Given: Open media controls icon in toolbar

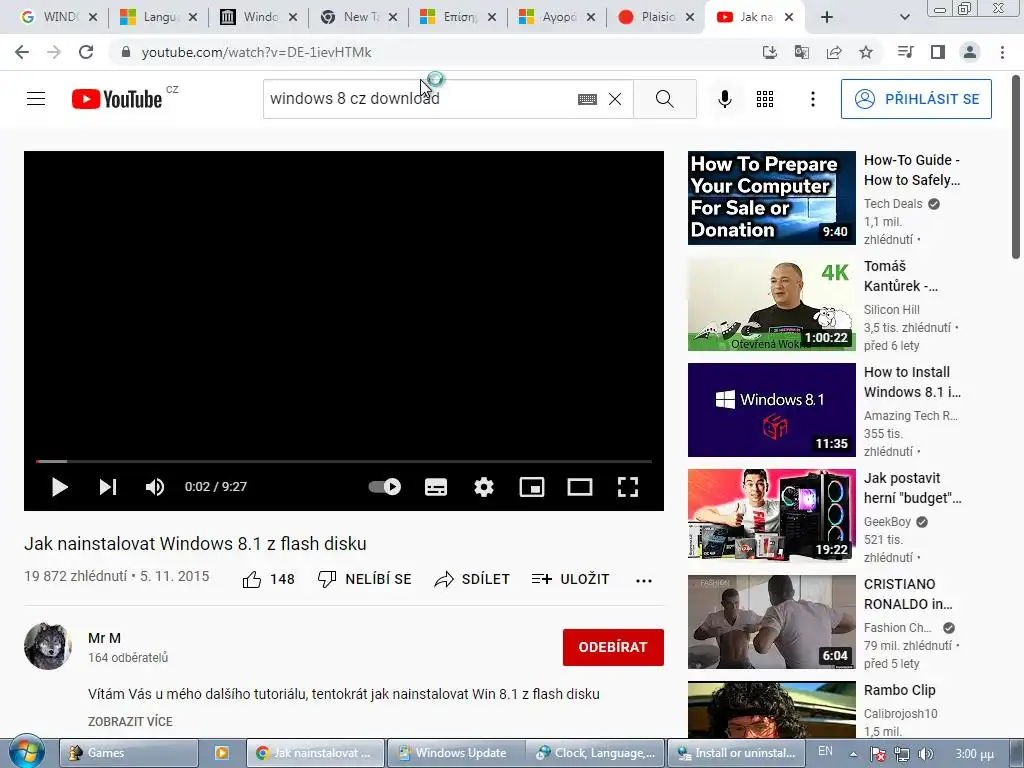Looking at the screenshot, I should [x=905, y=52].
